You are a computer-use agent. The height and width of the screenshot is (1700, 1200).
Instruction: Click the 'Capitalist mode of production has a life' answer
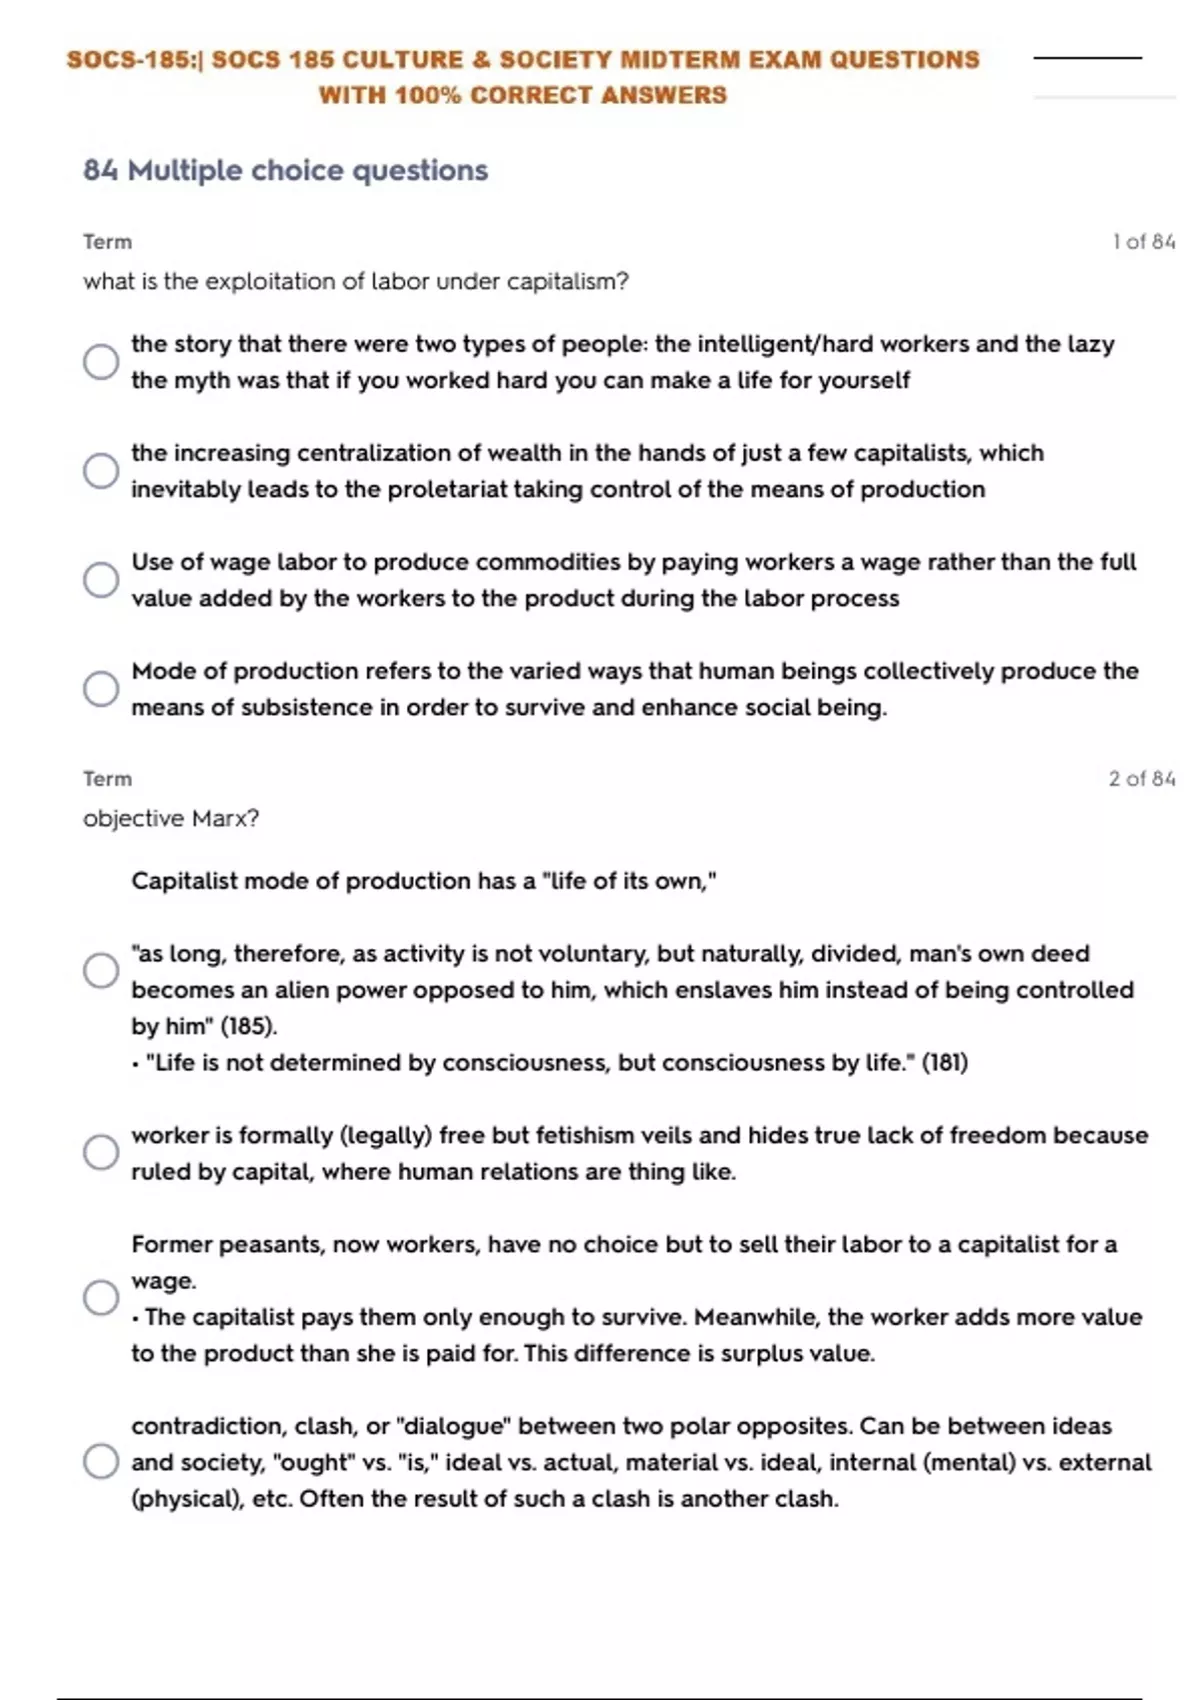coord(424,881)
